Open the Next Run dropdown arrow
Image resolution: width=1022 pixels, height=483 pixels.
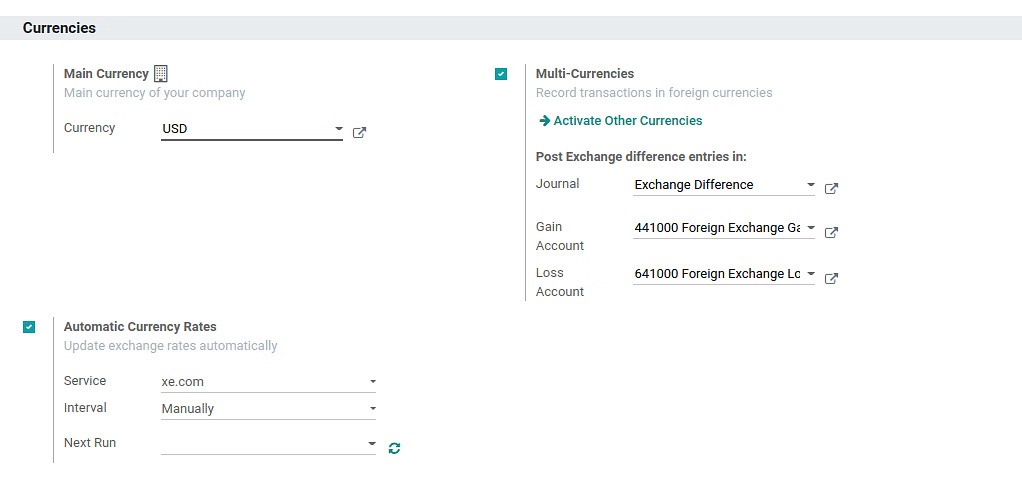(x=371, y=443)
